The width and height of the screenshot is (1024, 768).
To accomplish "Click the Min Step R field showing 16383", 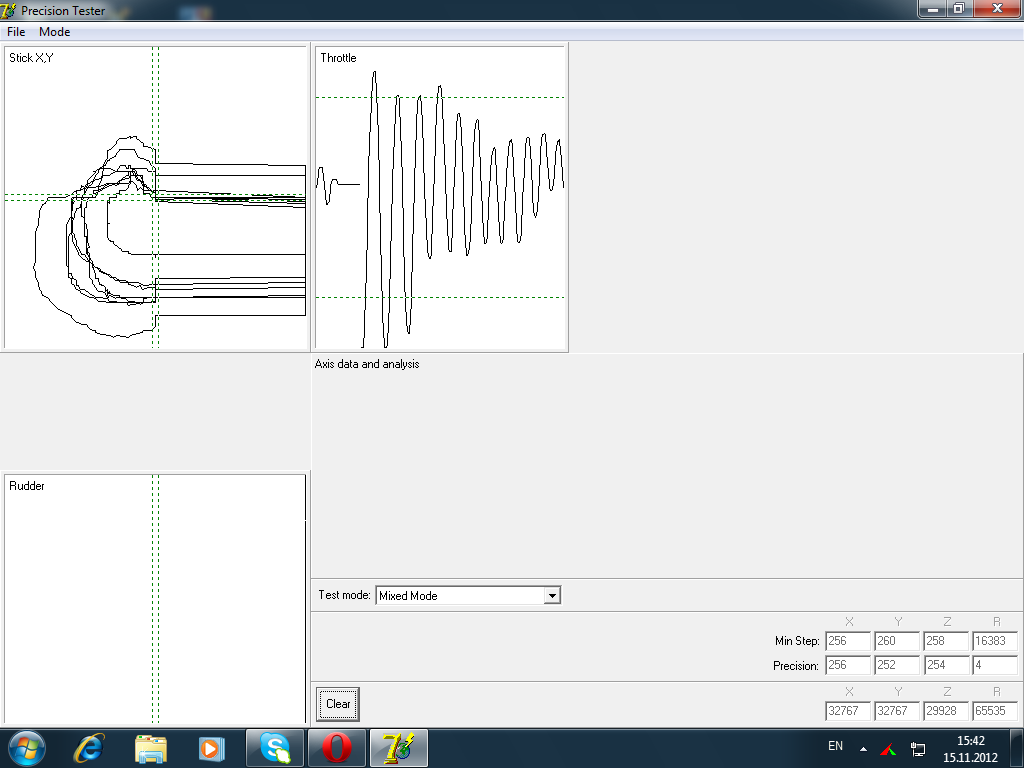I will point(995,641).
